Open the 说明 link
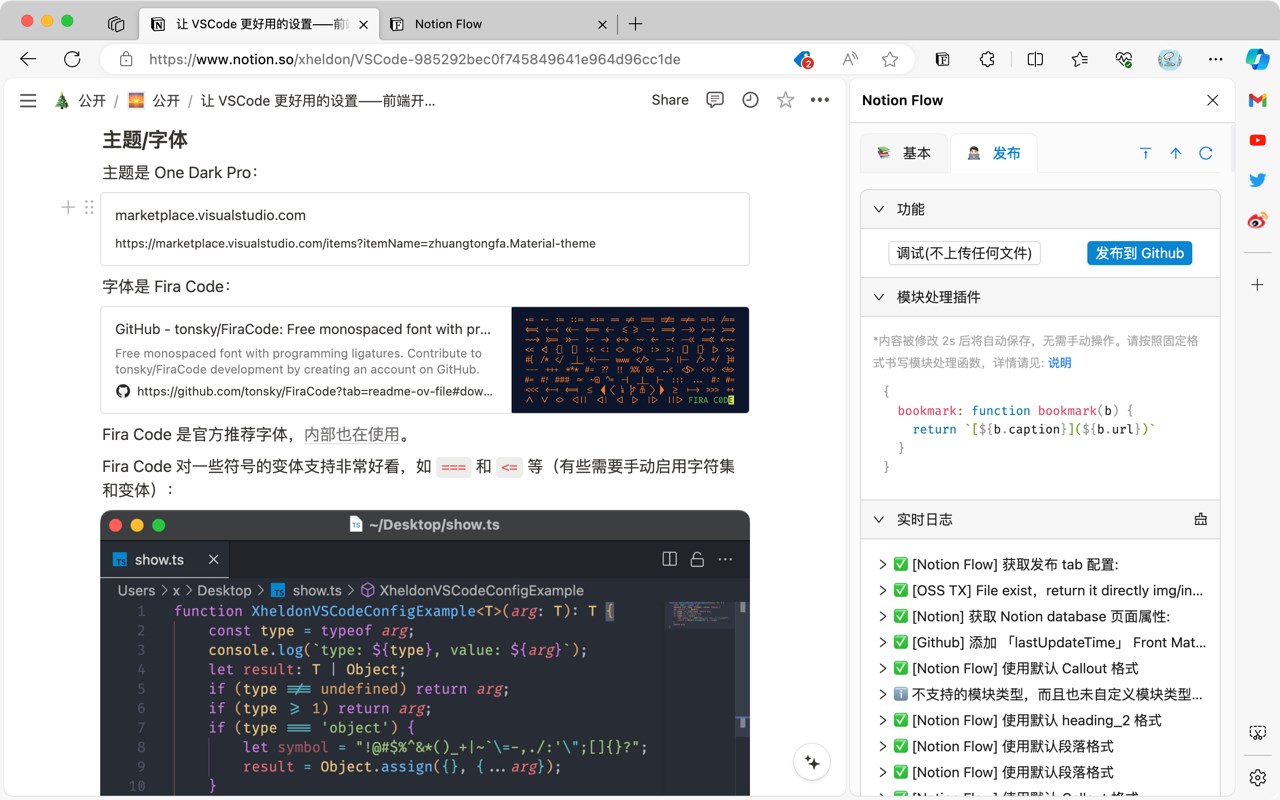The height and width of the screenshot is (800, 1280). (x=1059, y=363)
